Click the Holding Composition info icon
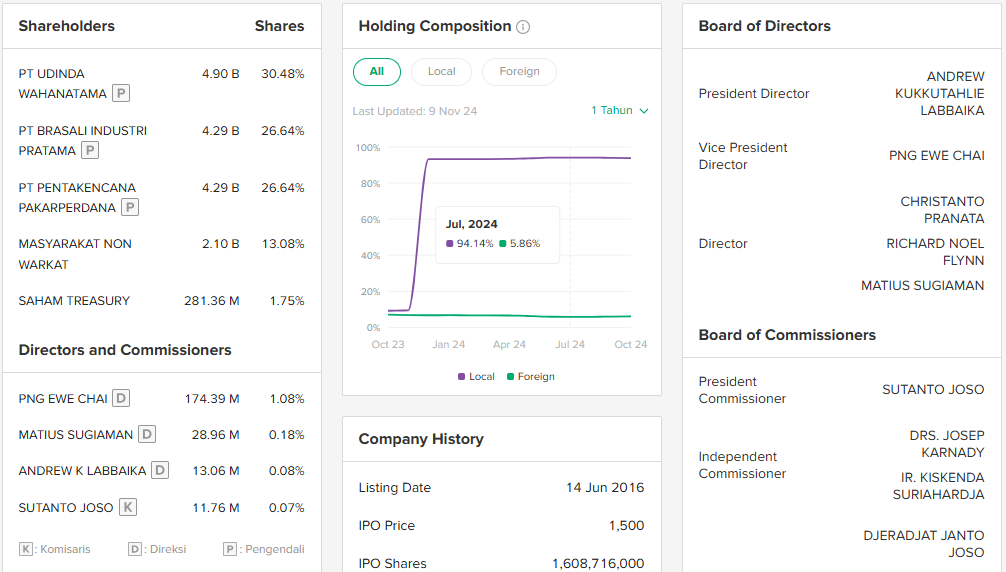 523,27
